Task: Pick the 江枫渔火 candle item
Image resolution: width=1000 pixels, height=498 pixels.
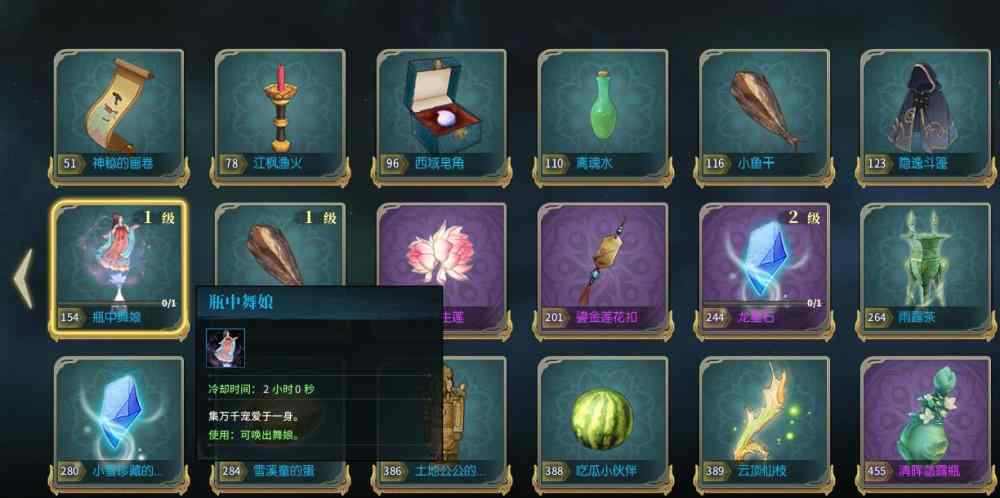Action: (x=280, y=117)
